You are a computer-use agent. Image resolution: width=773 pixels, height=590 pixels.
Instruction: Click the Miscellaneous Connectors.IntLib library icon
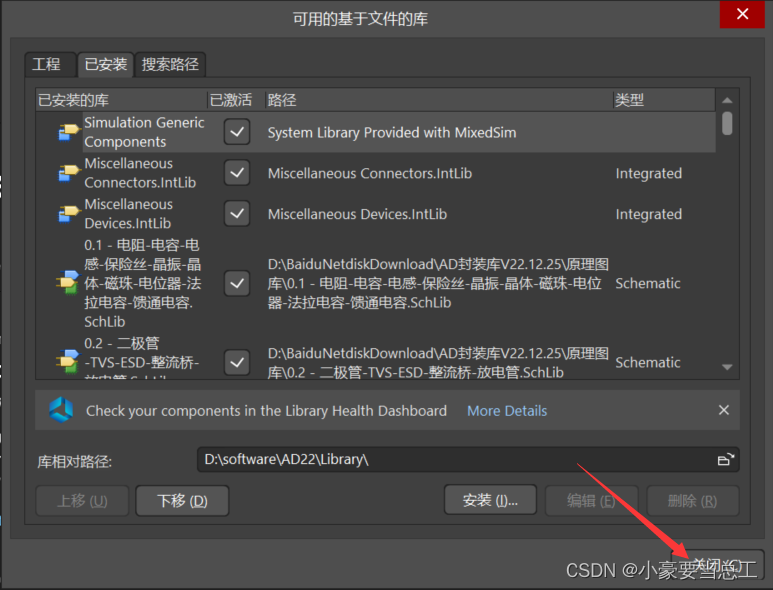(x=68, y=173)
